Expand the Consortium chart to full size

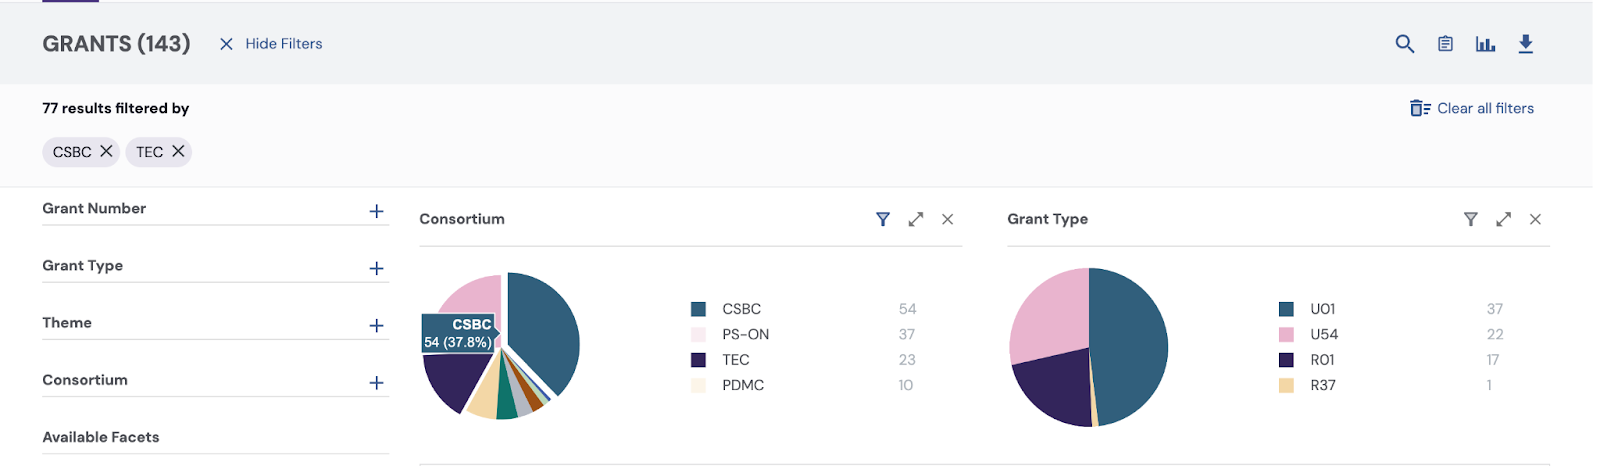coord(915,219)
